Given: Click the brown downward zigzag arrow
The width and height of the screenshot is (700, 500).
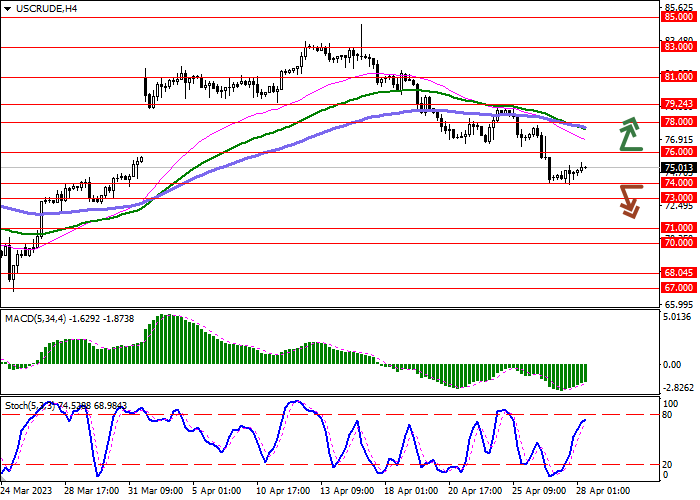Looking at the screenshot, I should pos(631,202).
